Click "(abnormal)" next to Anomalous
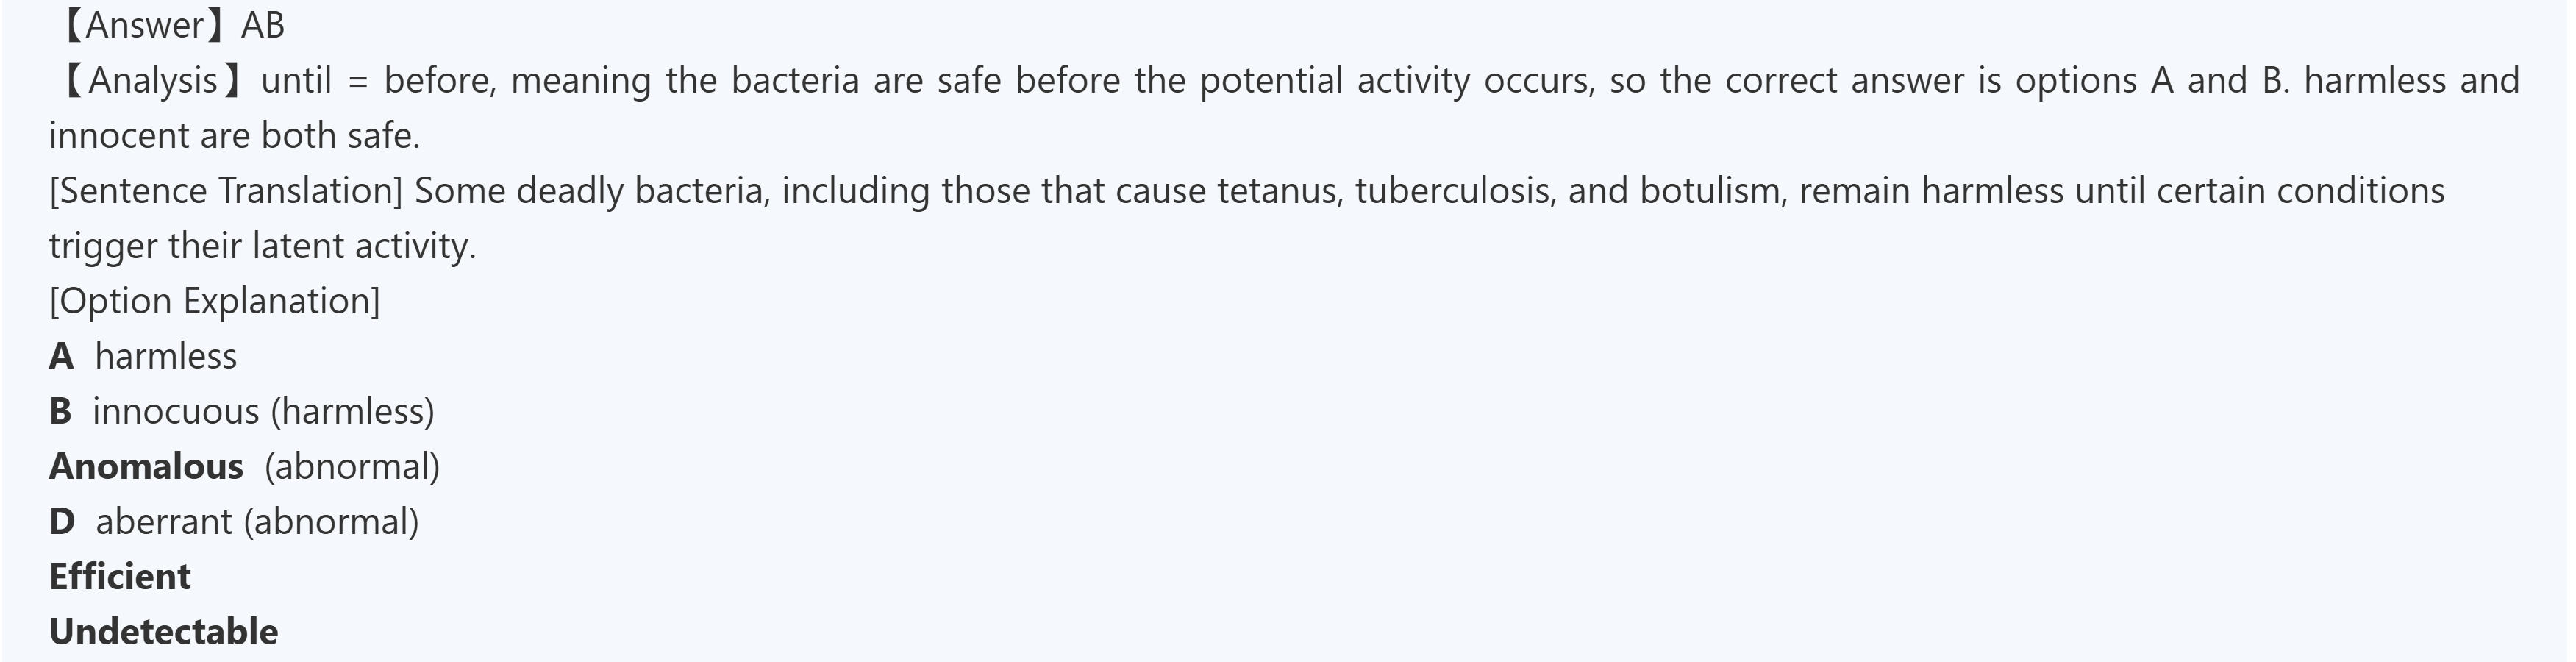The image size is (2576, 662). 352,466
